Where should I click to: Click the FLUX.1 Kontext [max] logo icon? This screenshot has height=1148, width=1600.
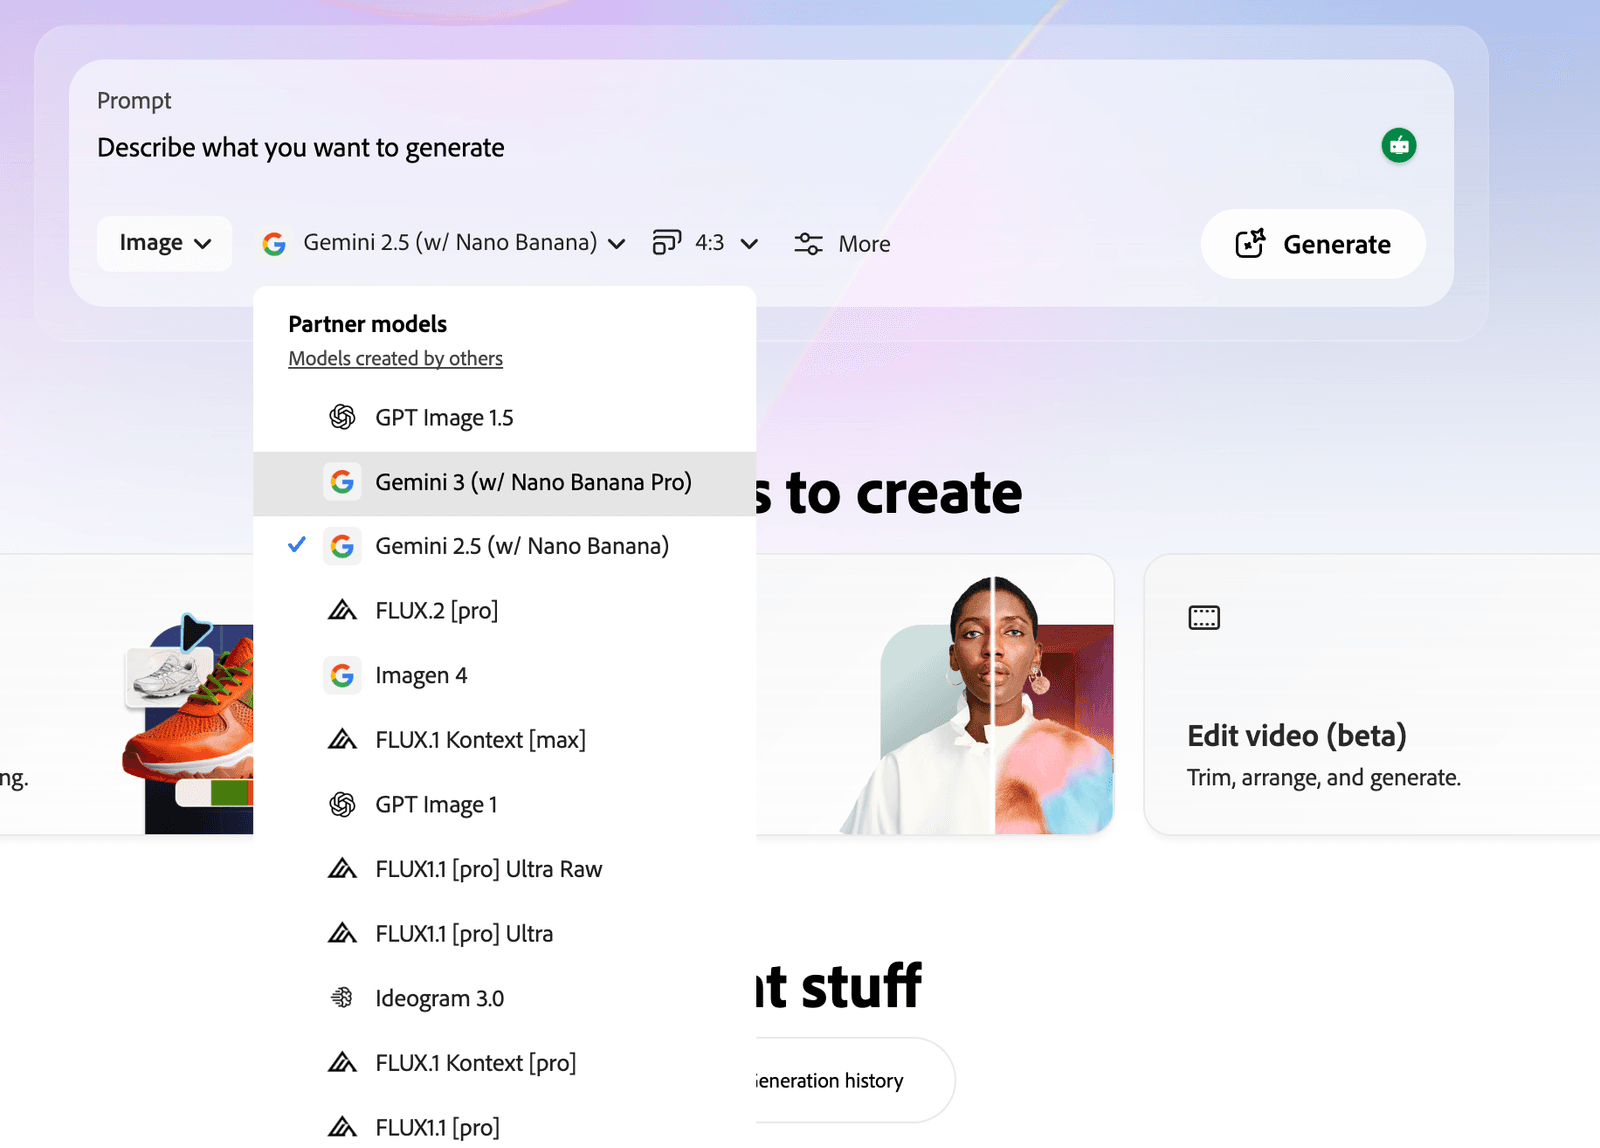point(342,740)
